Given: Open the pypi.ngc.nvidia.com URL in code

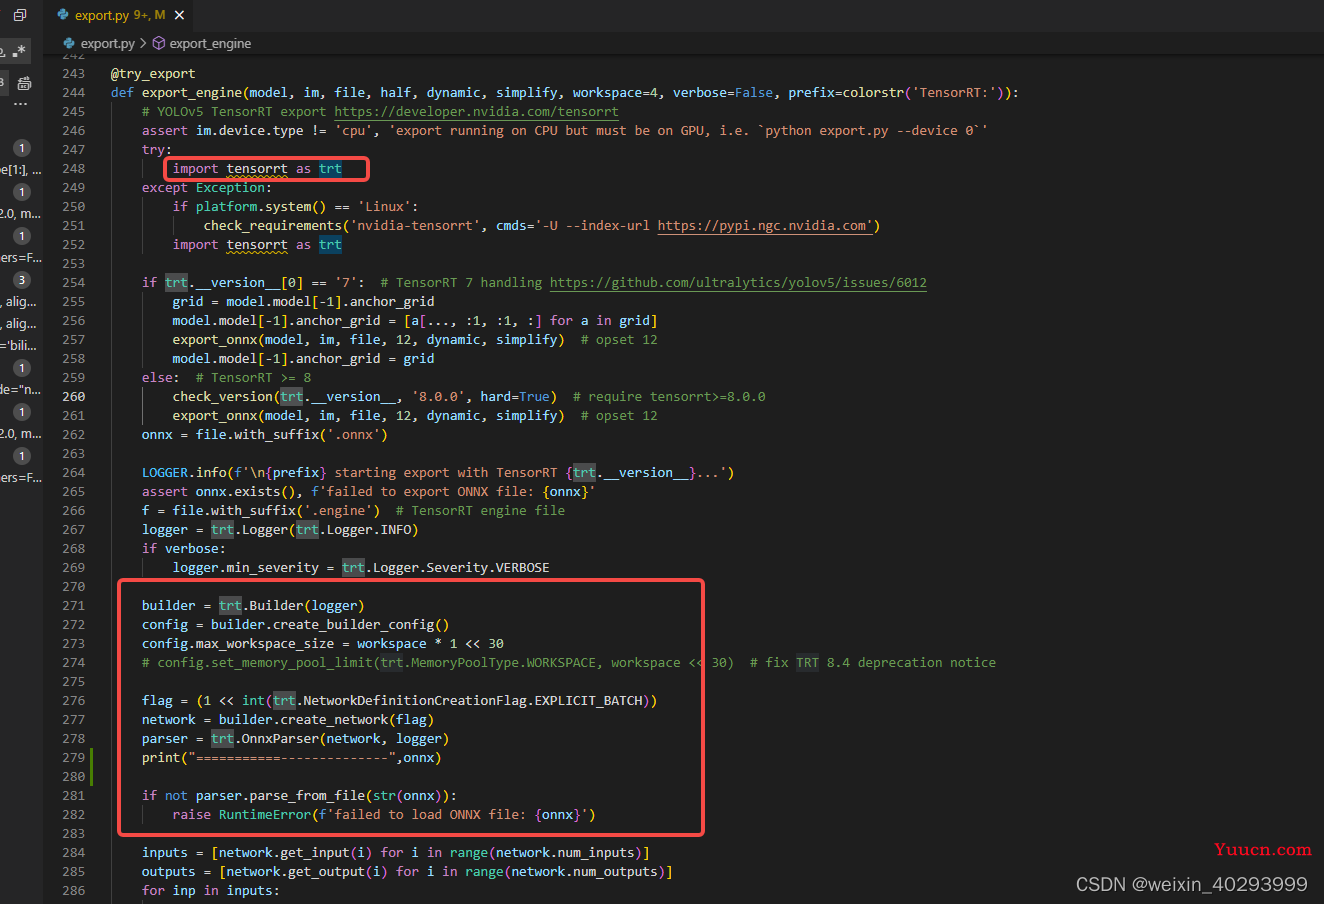Looking at the screenshot, I should [765, 225].
